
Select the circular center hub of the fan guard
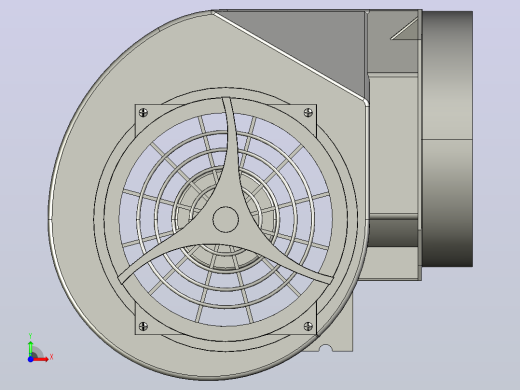226,219
